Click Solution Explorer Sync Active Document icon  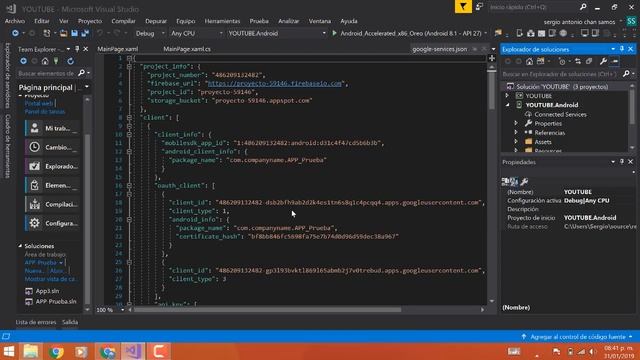tap(578, 62)
